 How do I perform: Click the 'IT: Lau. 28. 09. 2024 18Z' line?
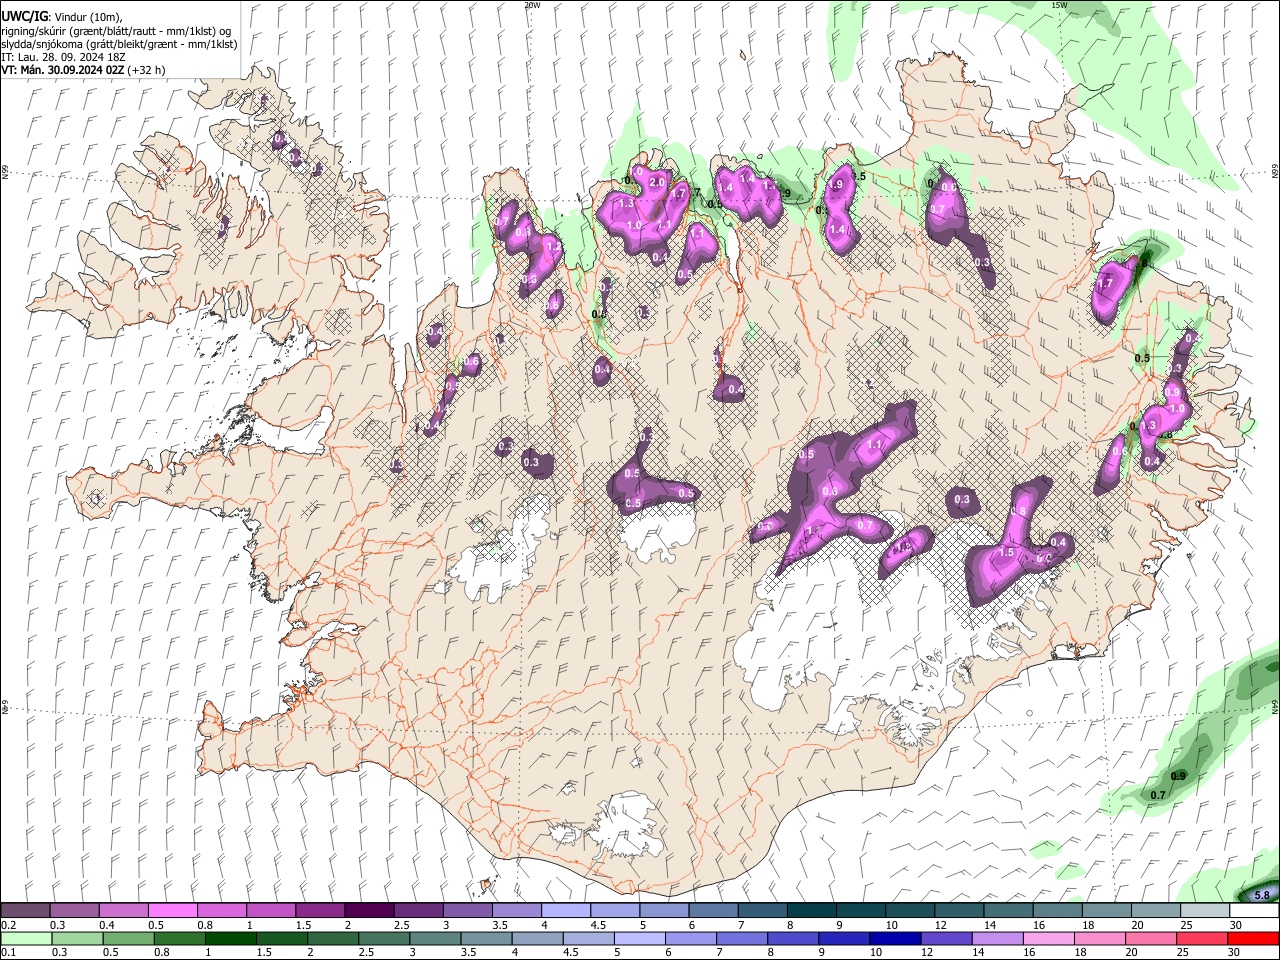(x=62, y=57)
